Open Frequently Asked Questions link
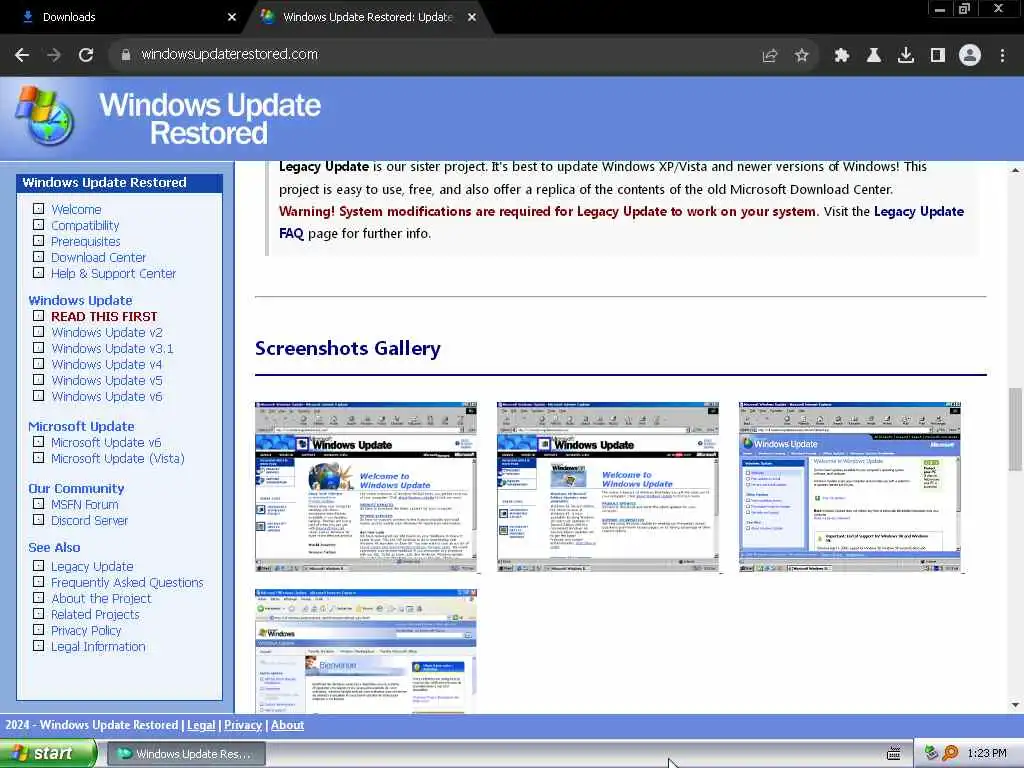This screenshot has height=768, width=1024. 127,583
